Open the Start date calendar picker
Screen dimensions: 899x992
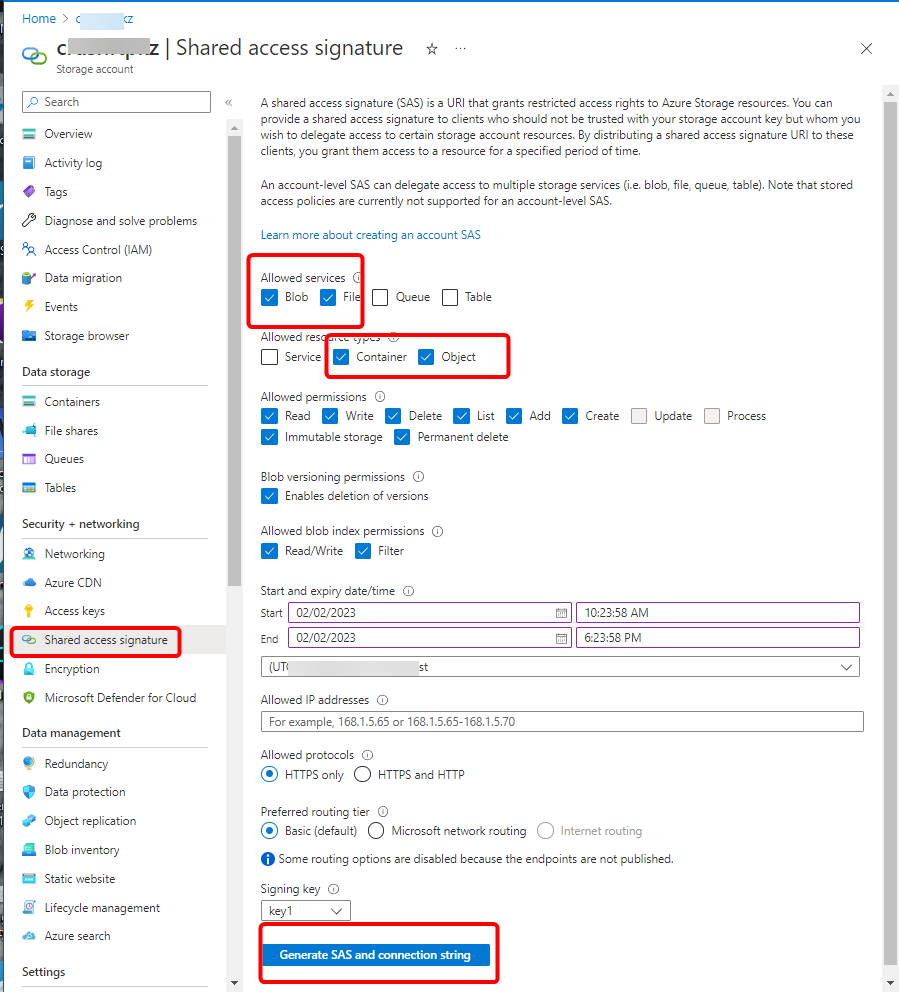point(561,613)
